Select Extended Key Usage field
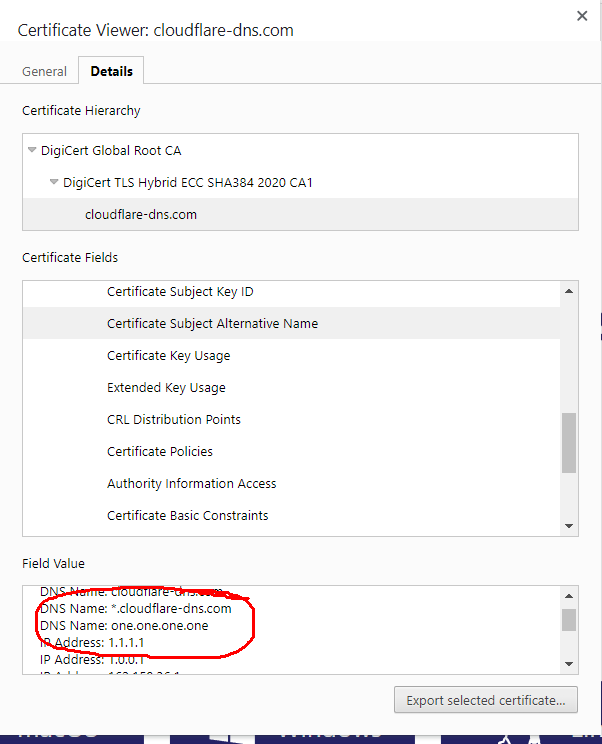 click(x=291, y=387)
